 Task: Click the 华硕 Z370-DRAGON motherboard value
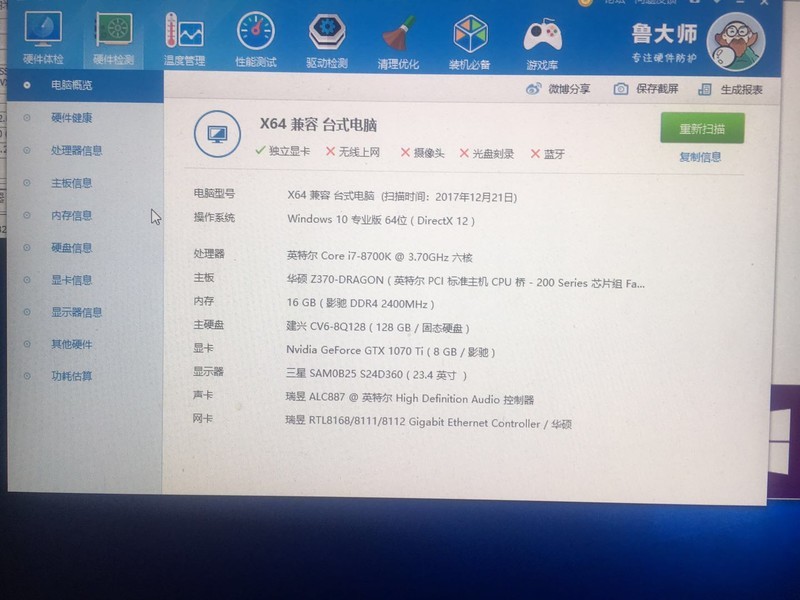(x=465, y=282)
